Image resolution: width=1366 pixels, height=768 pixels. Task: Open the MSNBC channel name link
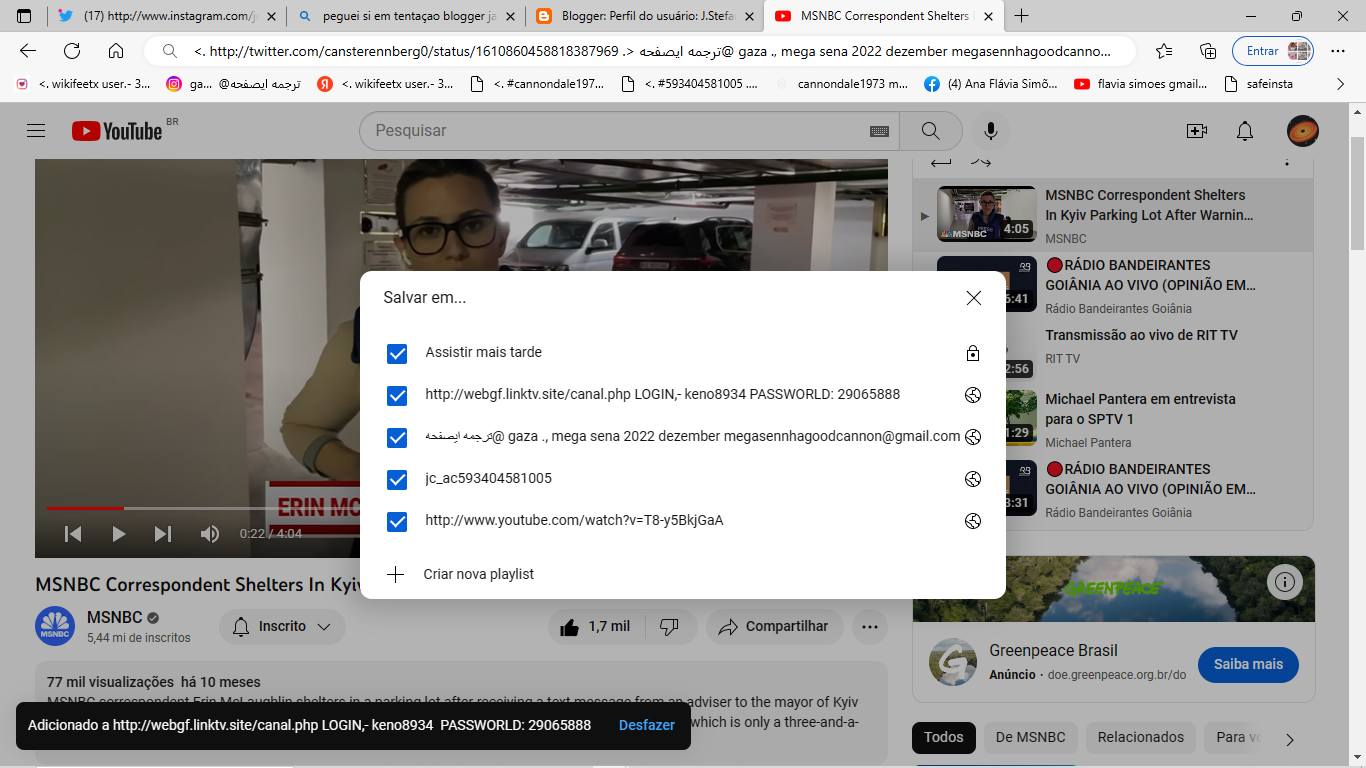[x=115, y=617]
